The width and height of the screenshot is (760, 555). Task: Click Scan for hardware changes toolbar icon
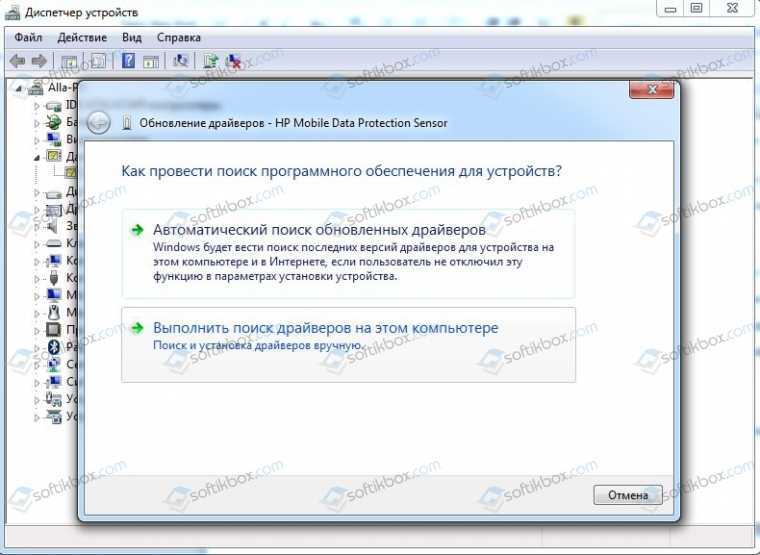click(180, 61)
